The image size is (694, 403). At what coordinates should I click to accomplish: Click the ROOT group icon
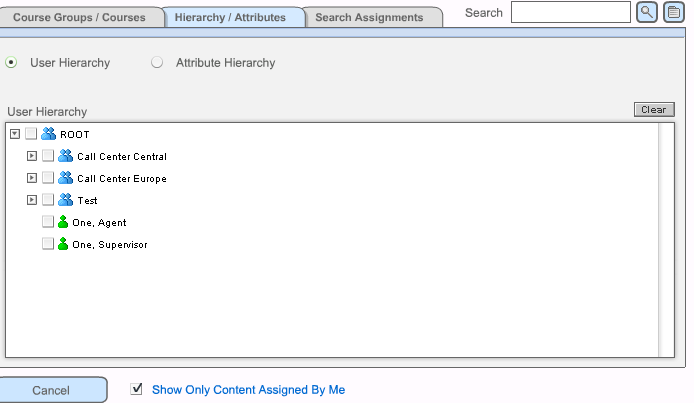(48, 134)
